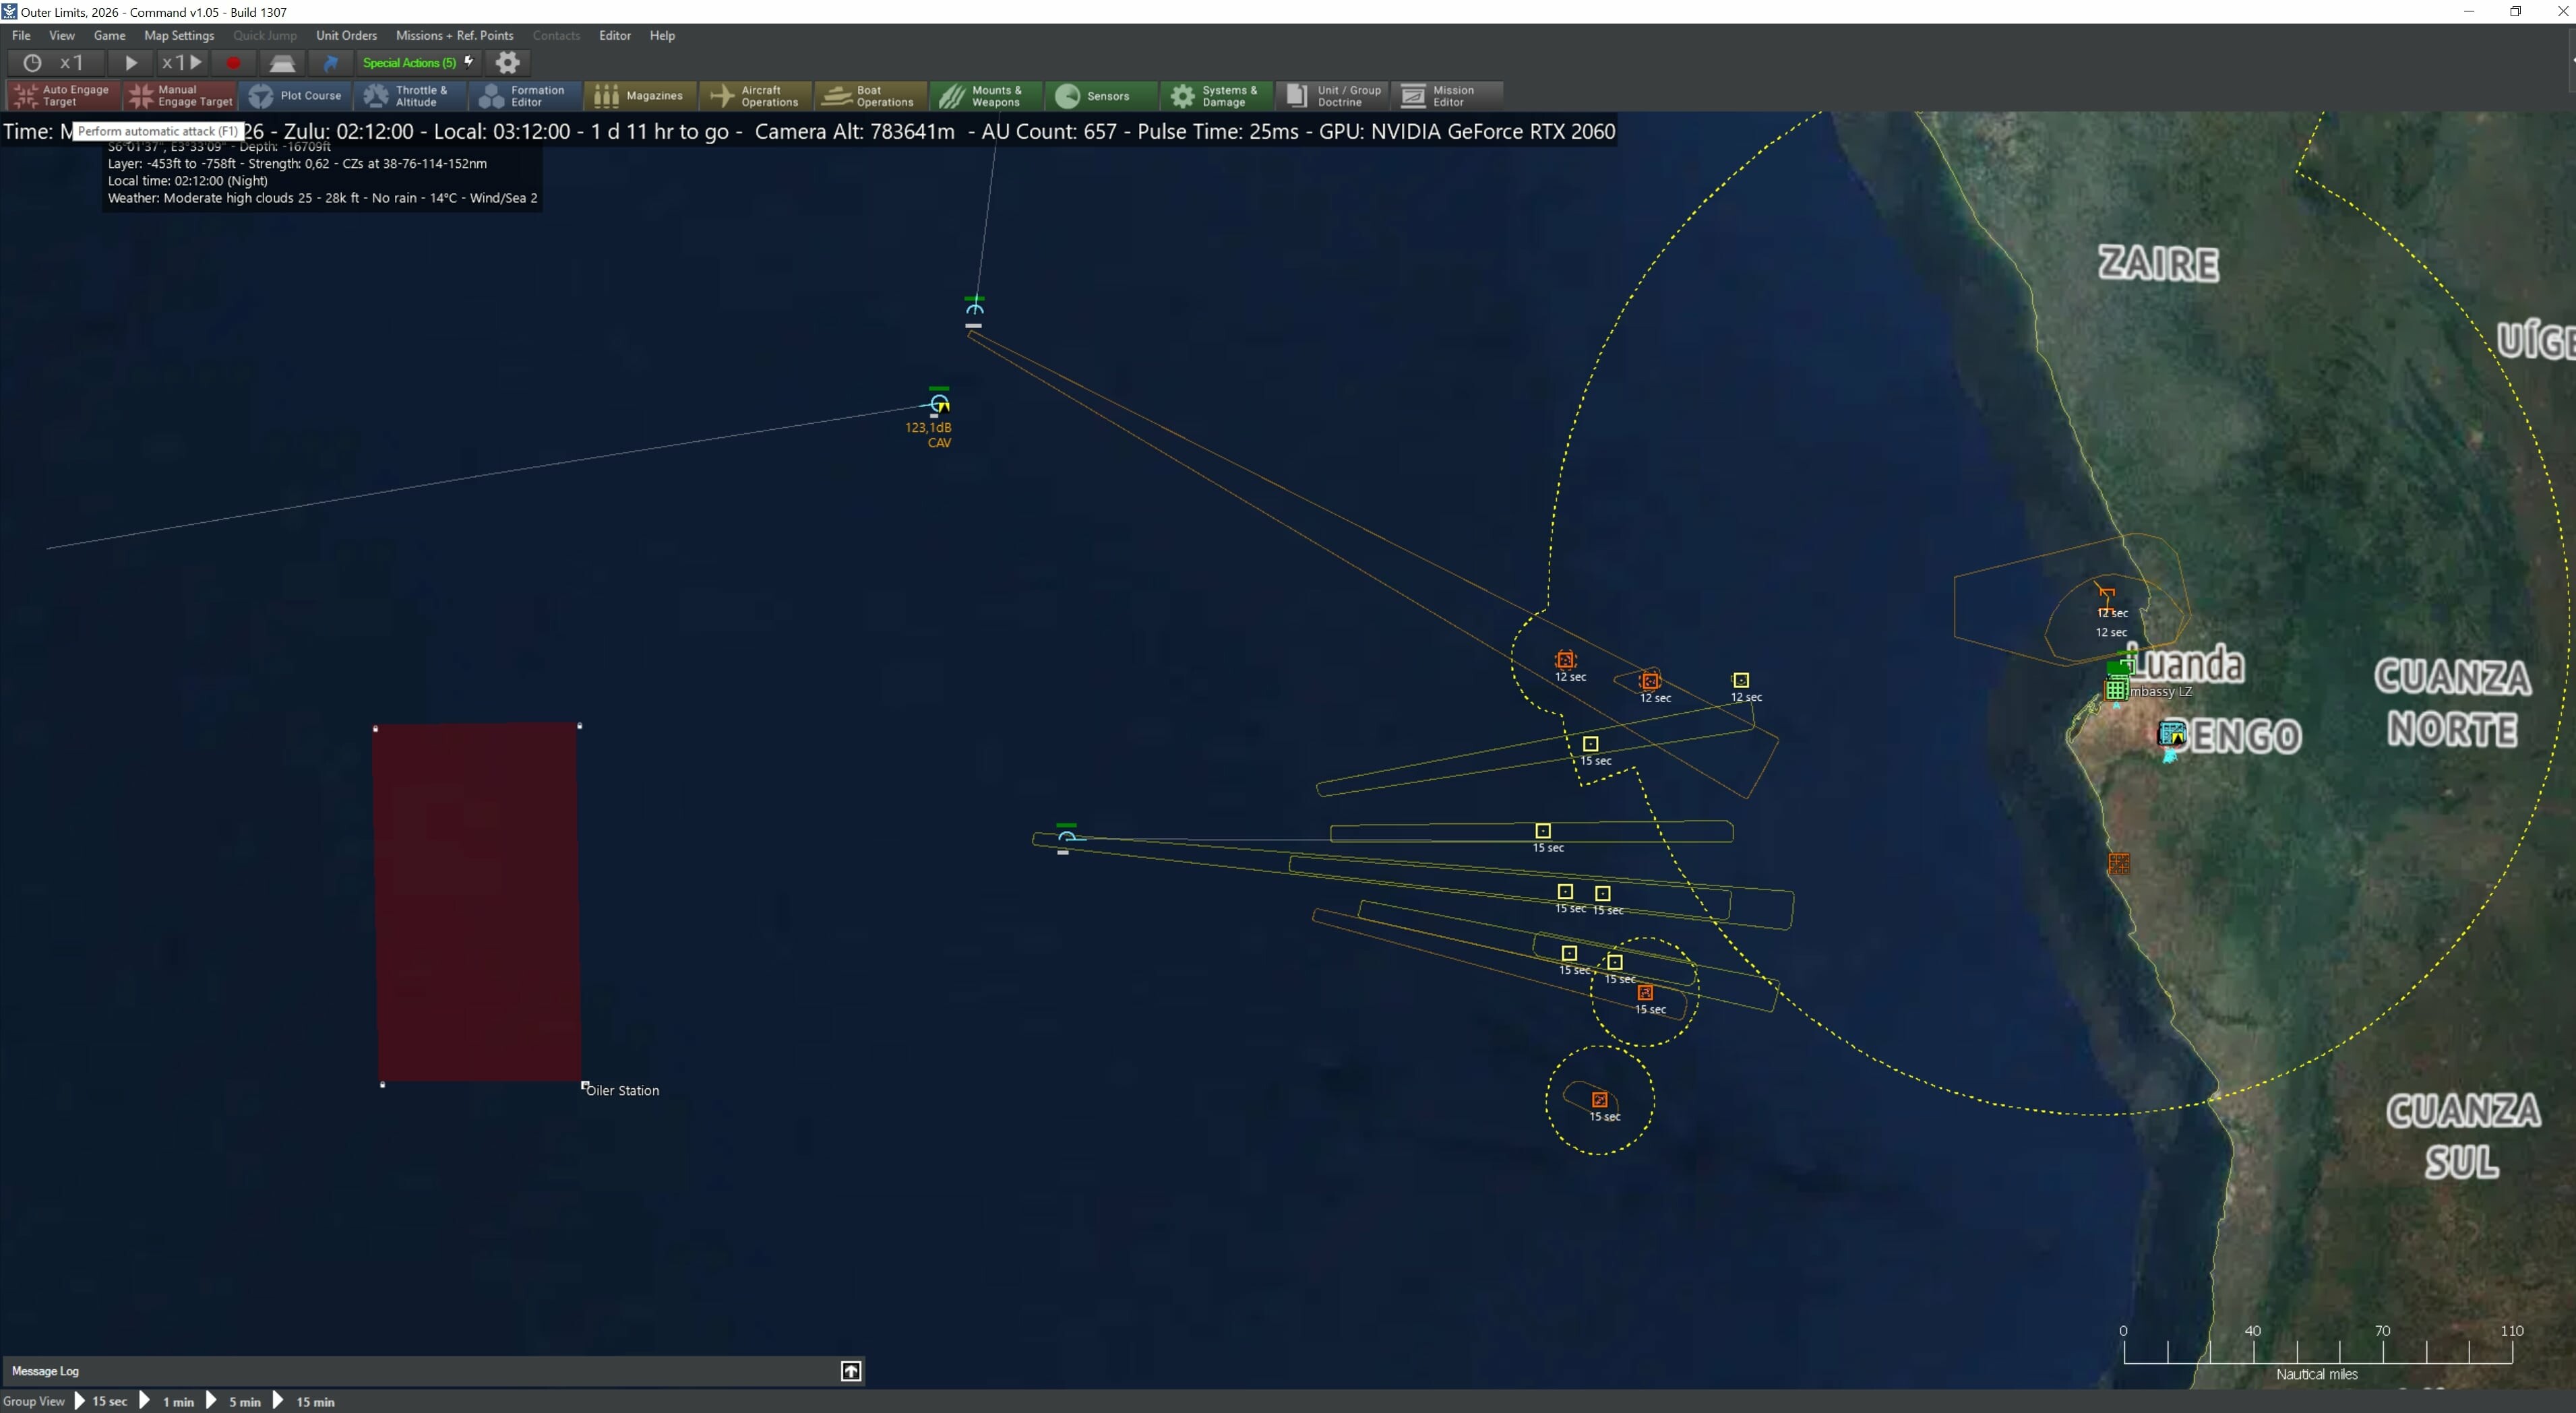Select the Auto Engage Target tool
The image size is (2576, 1413).
click(61, 95)
